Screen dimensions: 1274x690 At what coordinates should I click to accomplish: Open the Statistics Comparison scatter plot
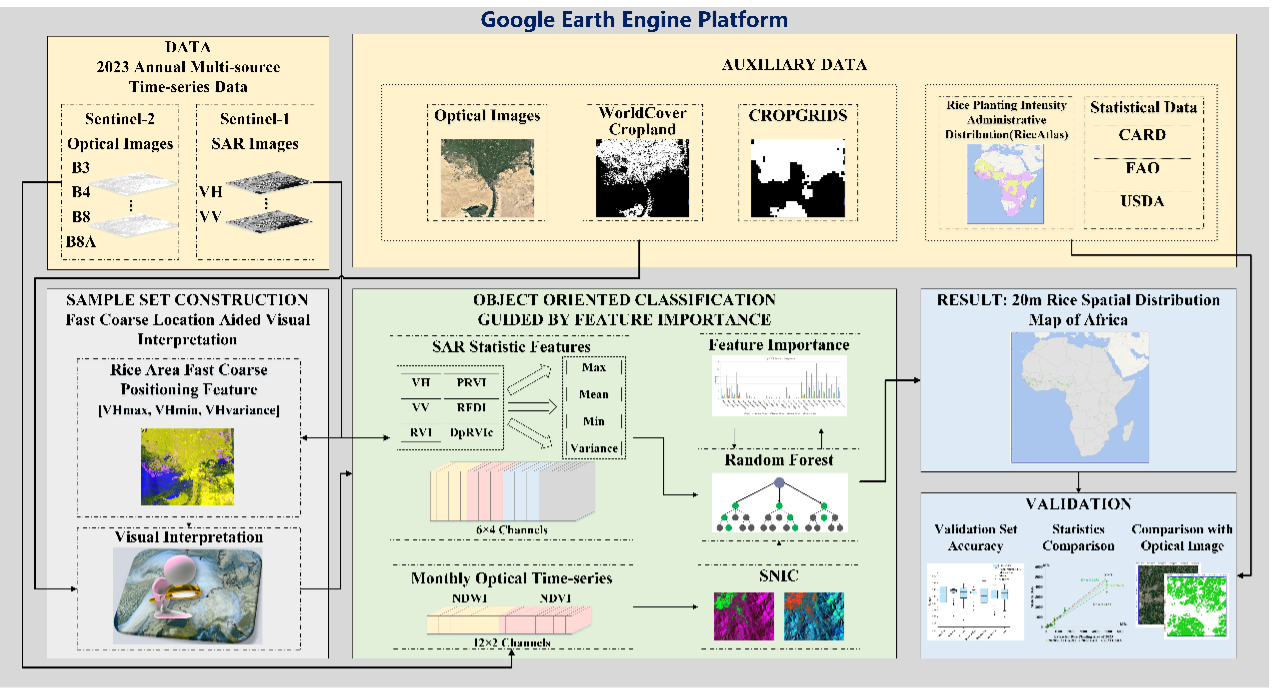(1078, 599)
